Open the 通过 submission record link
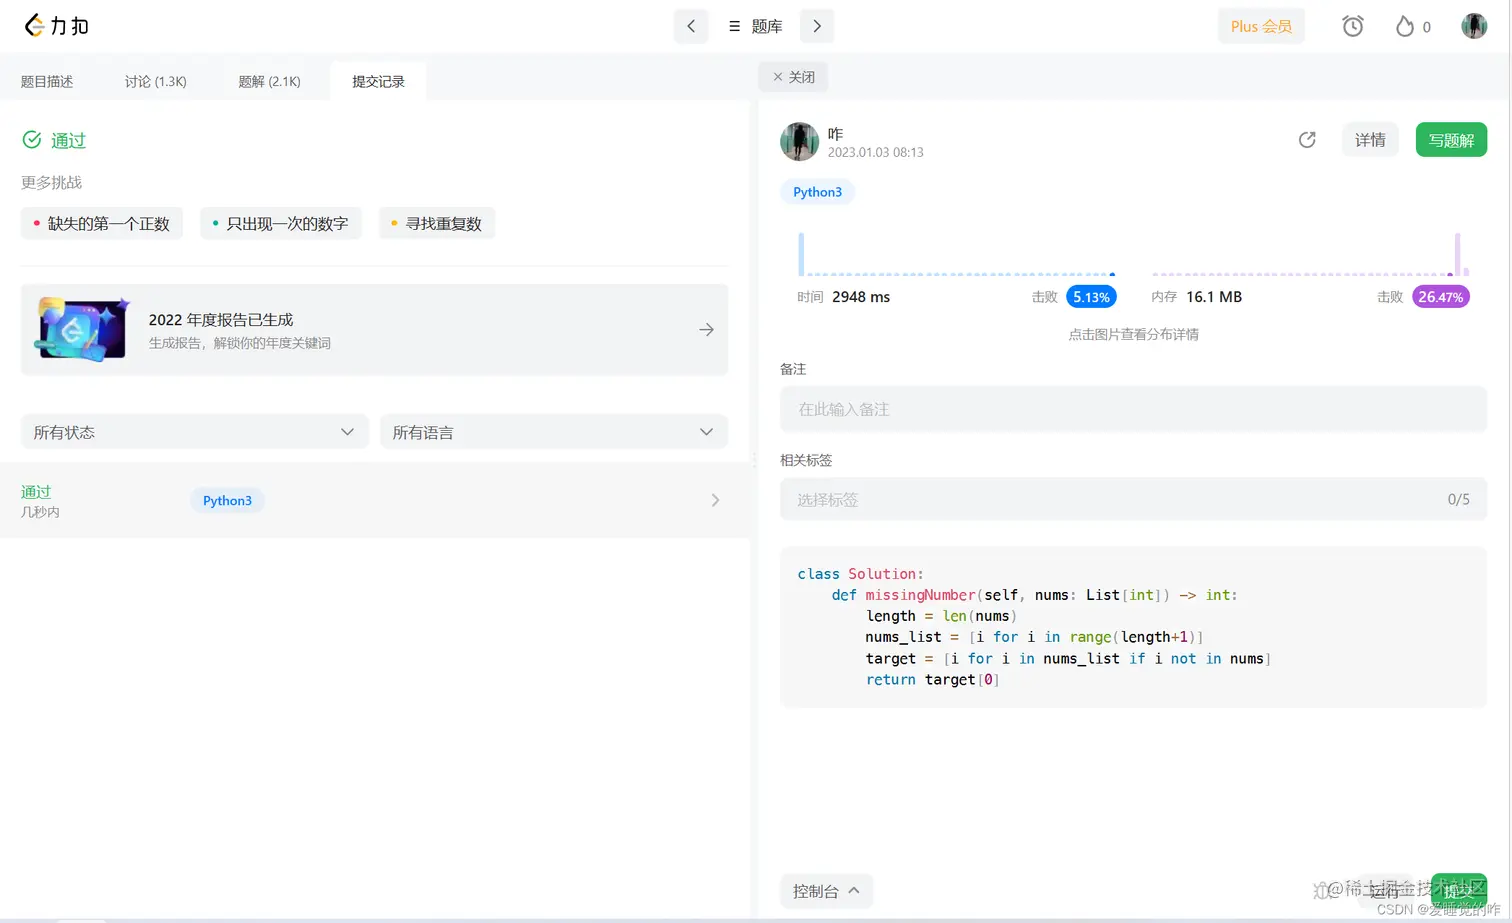 click(36, 491)
